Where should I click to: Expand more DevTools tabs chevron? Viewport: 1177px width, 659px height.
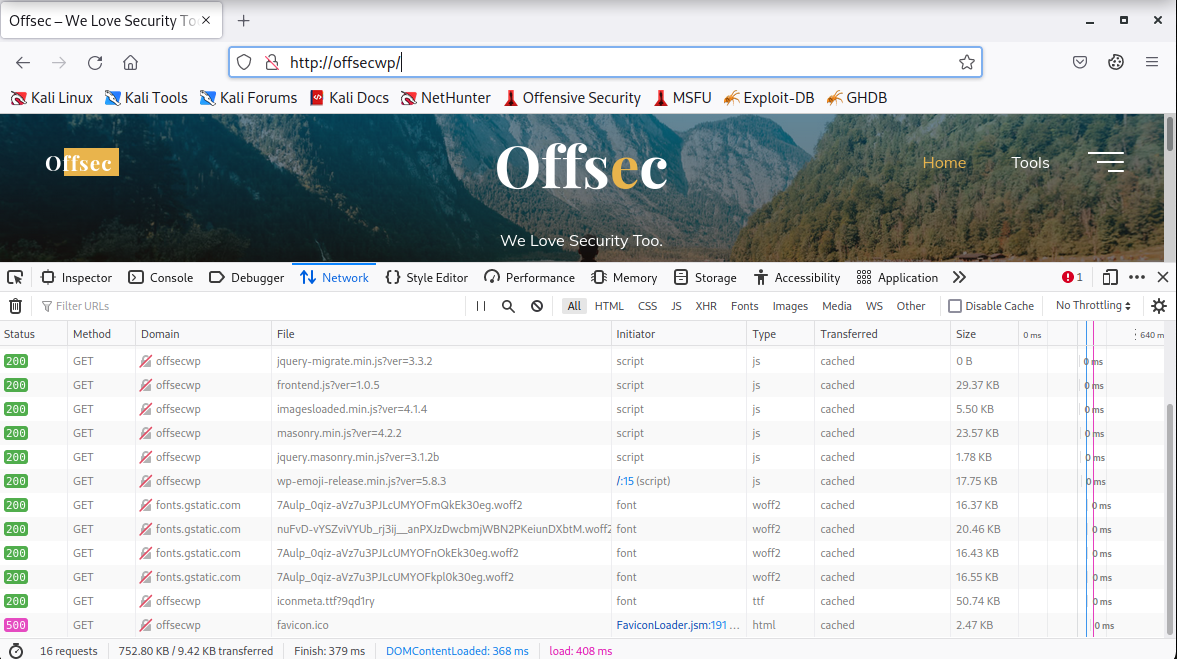pyautogui.click(x=960, y=277)
